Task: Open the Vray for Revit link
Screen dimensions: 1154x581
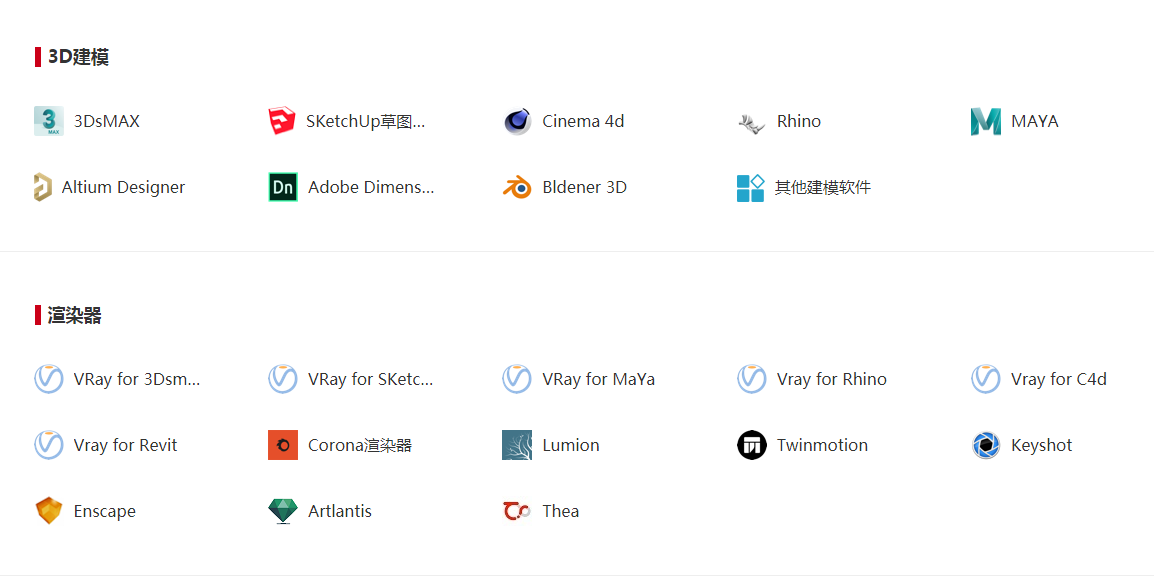Action: tap(125, 445)
